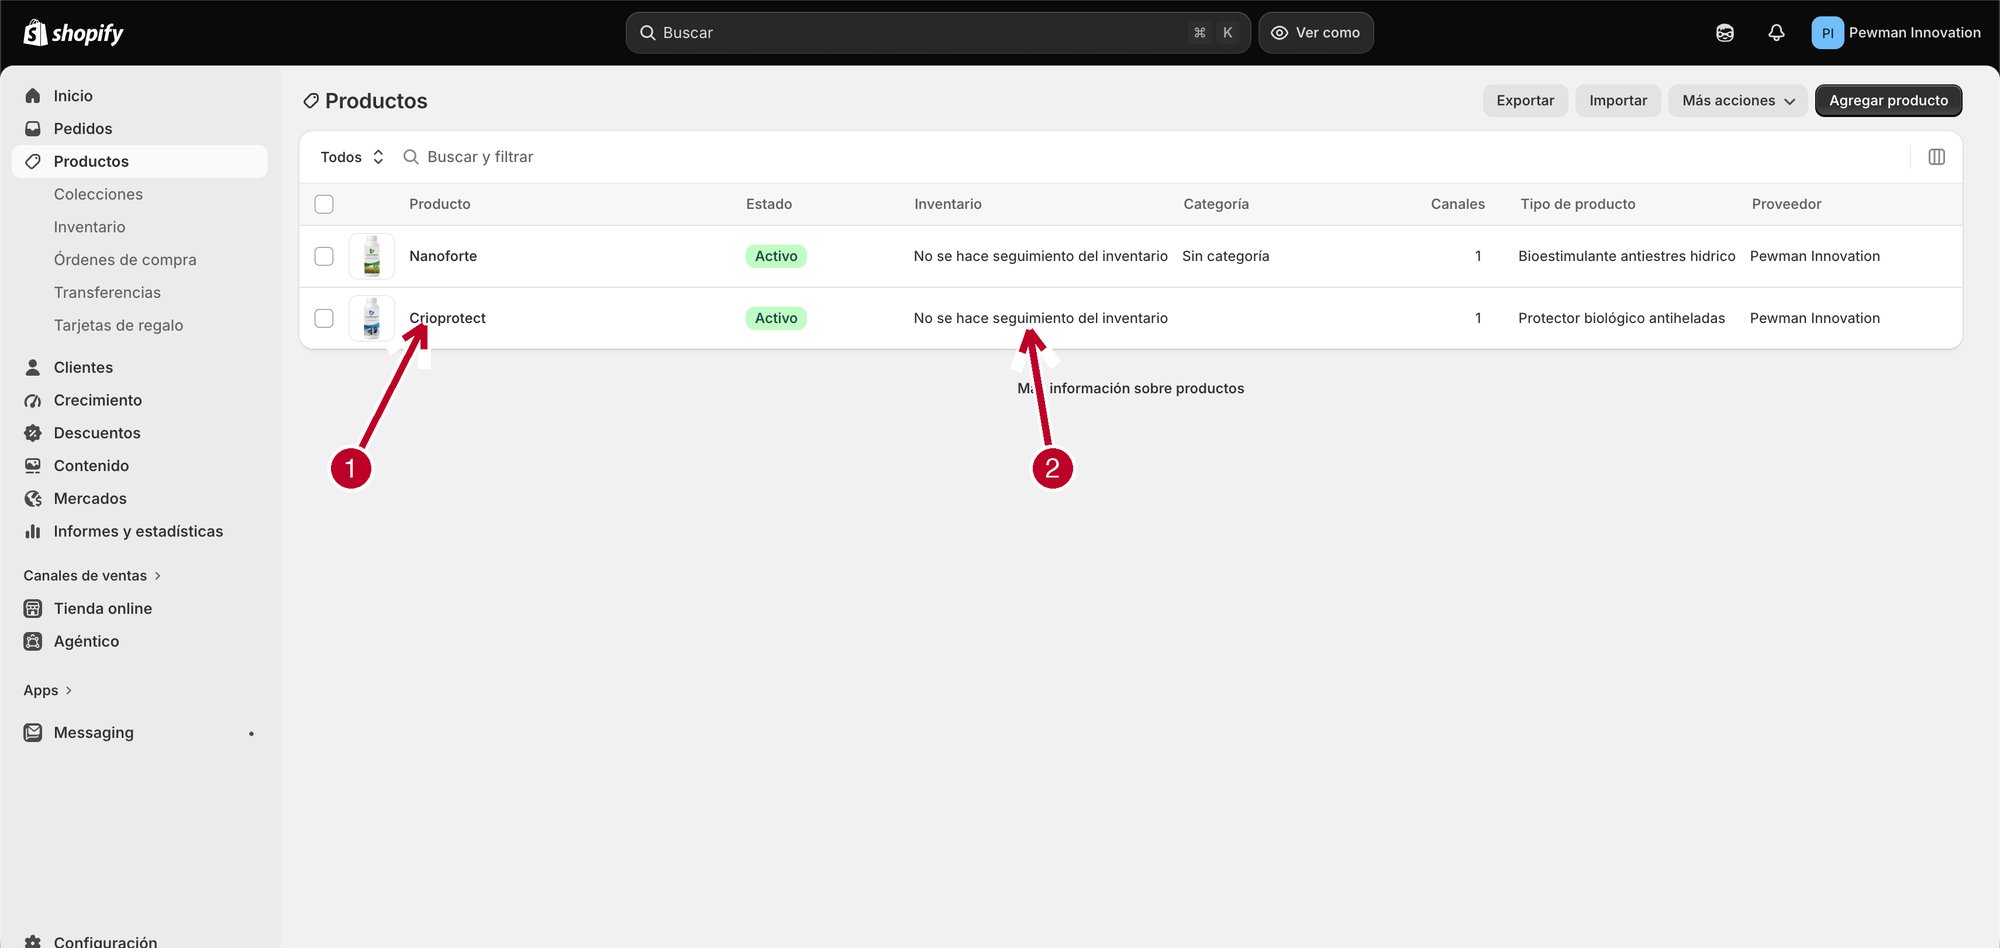Open the Crioprotect product thumbnail
Viewport: 2000px width, 948px height.
coord(372,318)
